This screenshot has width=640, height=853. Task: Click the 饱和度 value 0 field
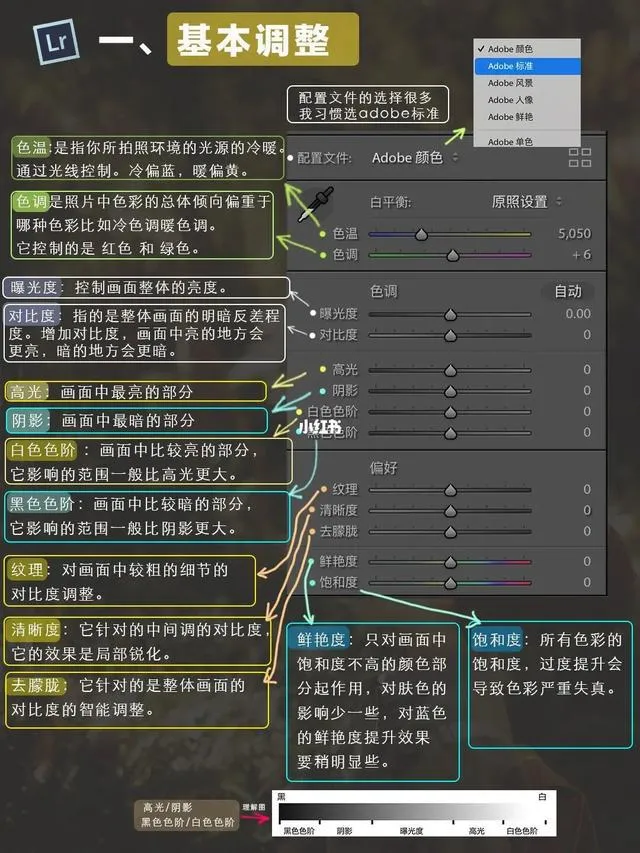click(587, 582)
